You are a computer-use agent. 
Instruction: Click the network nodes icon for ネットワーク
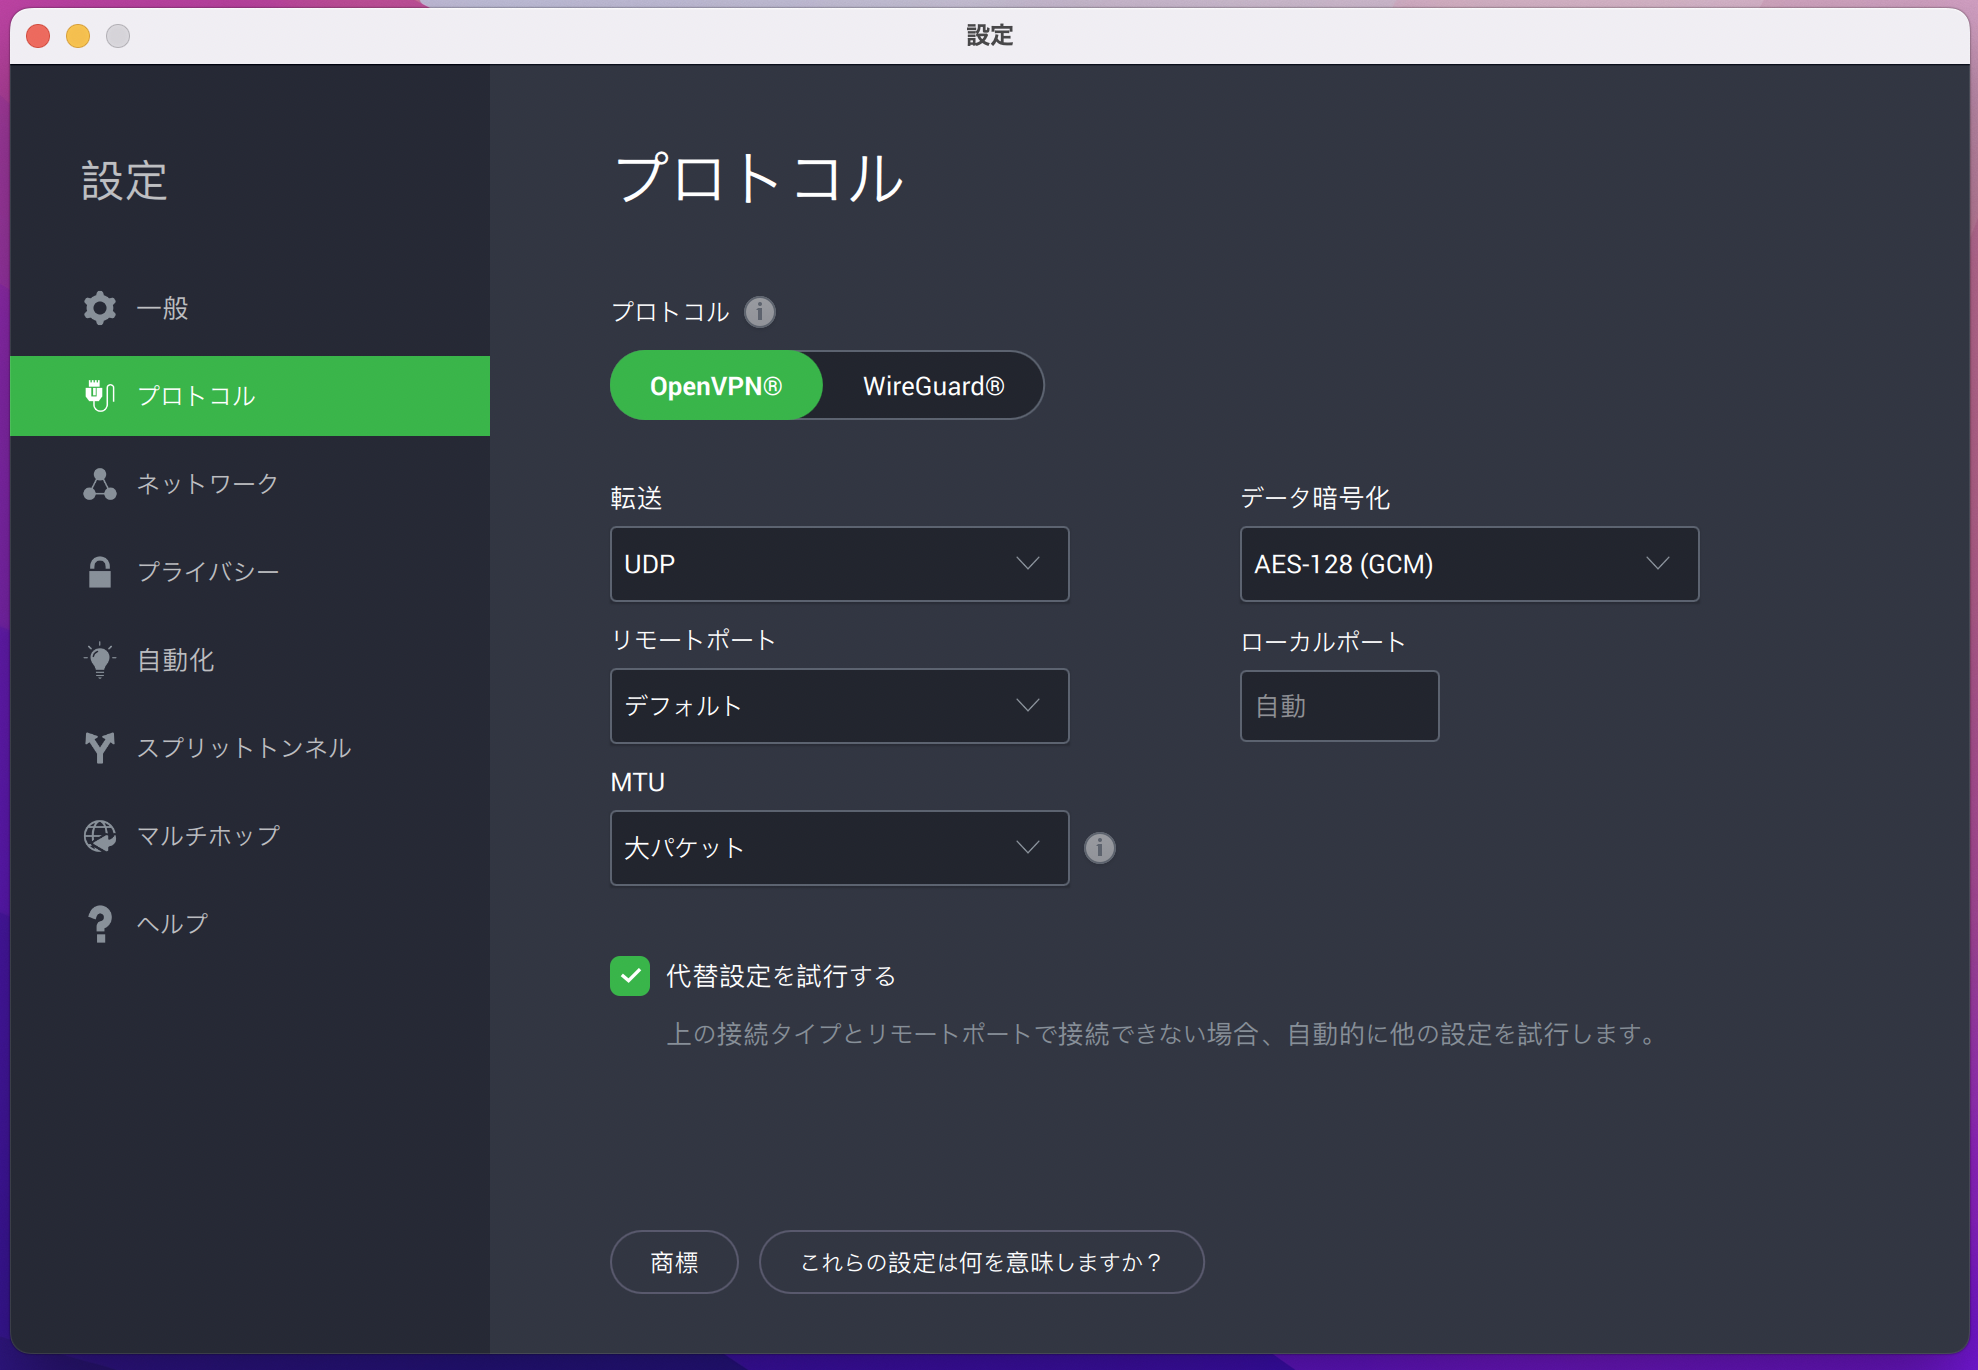point(100,484)
